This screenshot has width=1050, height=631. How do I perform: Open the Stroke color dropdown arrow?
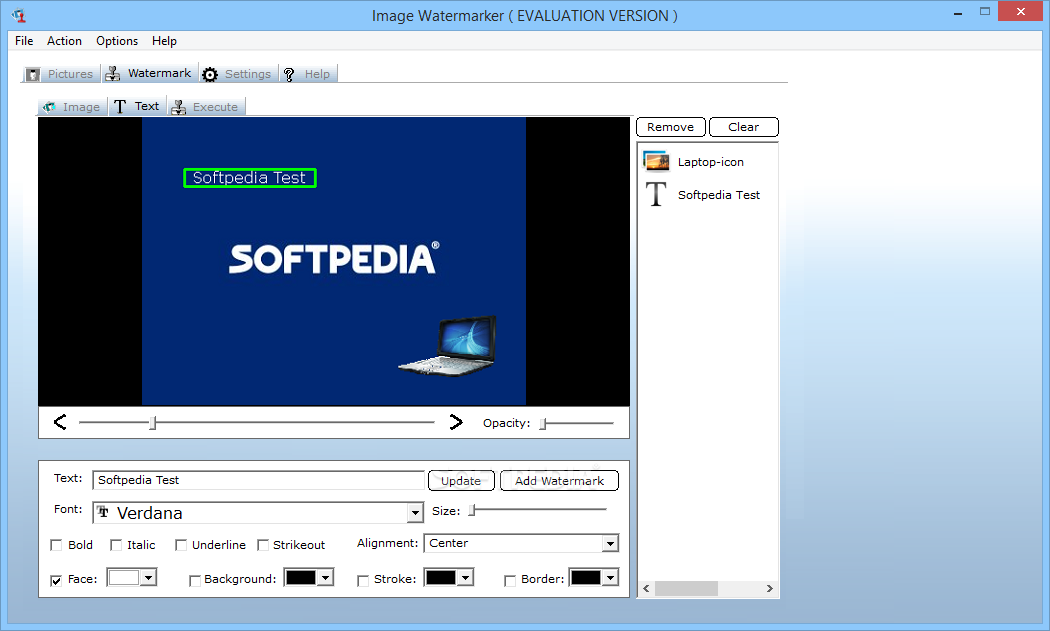[466, 577]
